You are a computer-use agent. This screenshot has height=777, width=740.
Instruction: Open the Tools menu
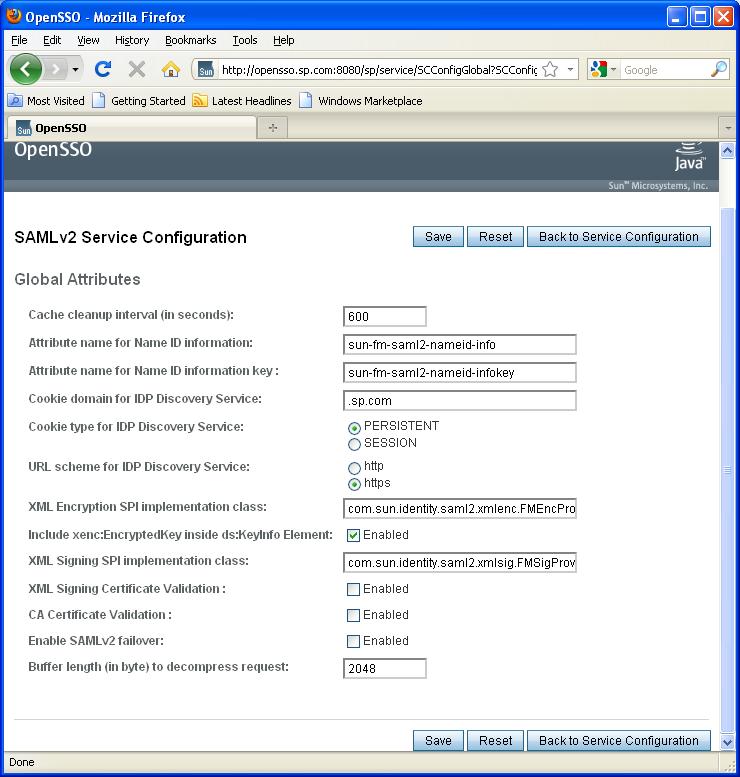click(x=245, y=40)
